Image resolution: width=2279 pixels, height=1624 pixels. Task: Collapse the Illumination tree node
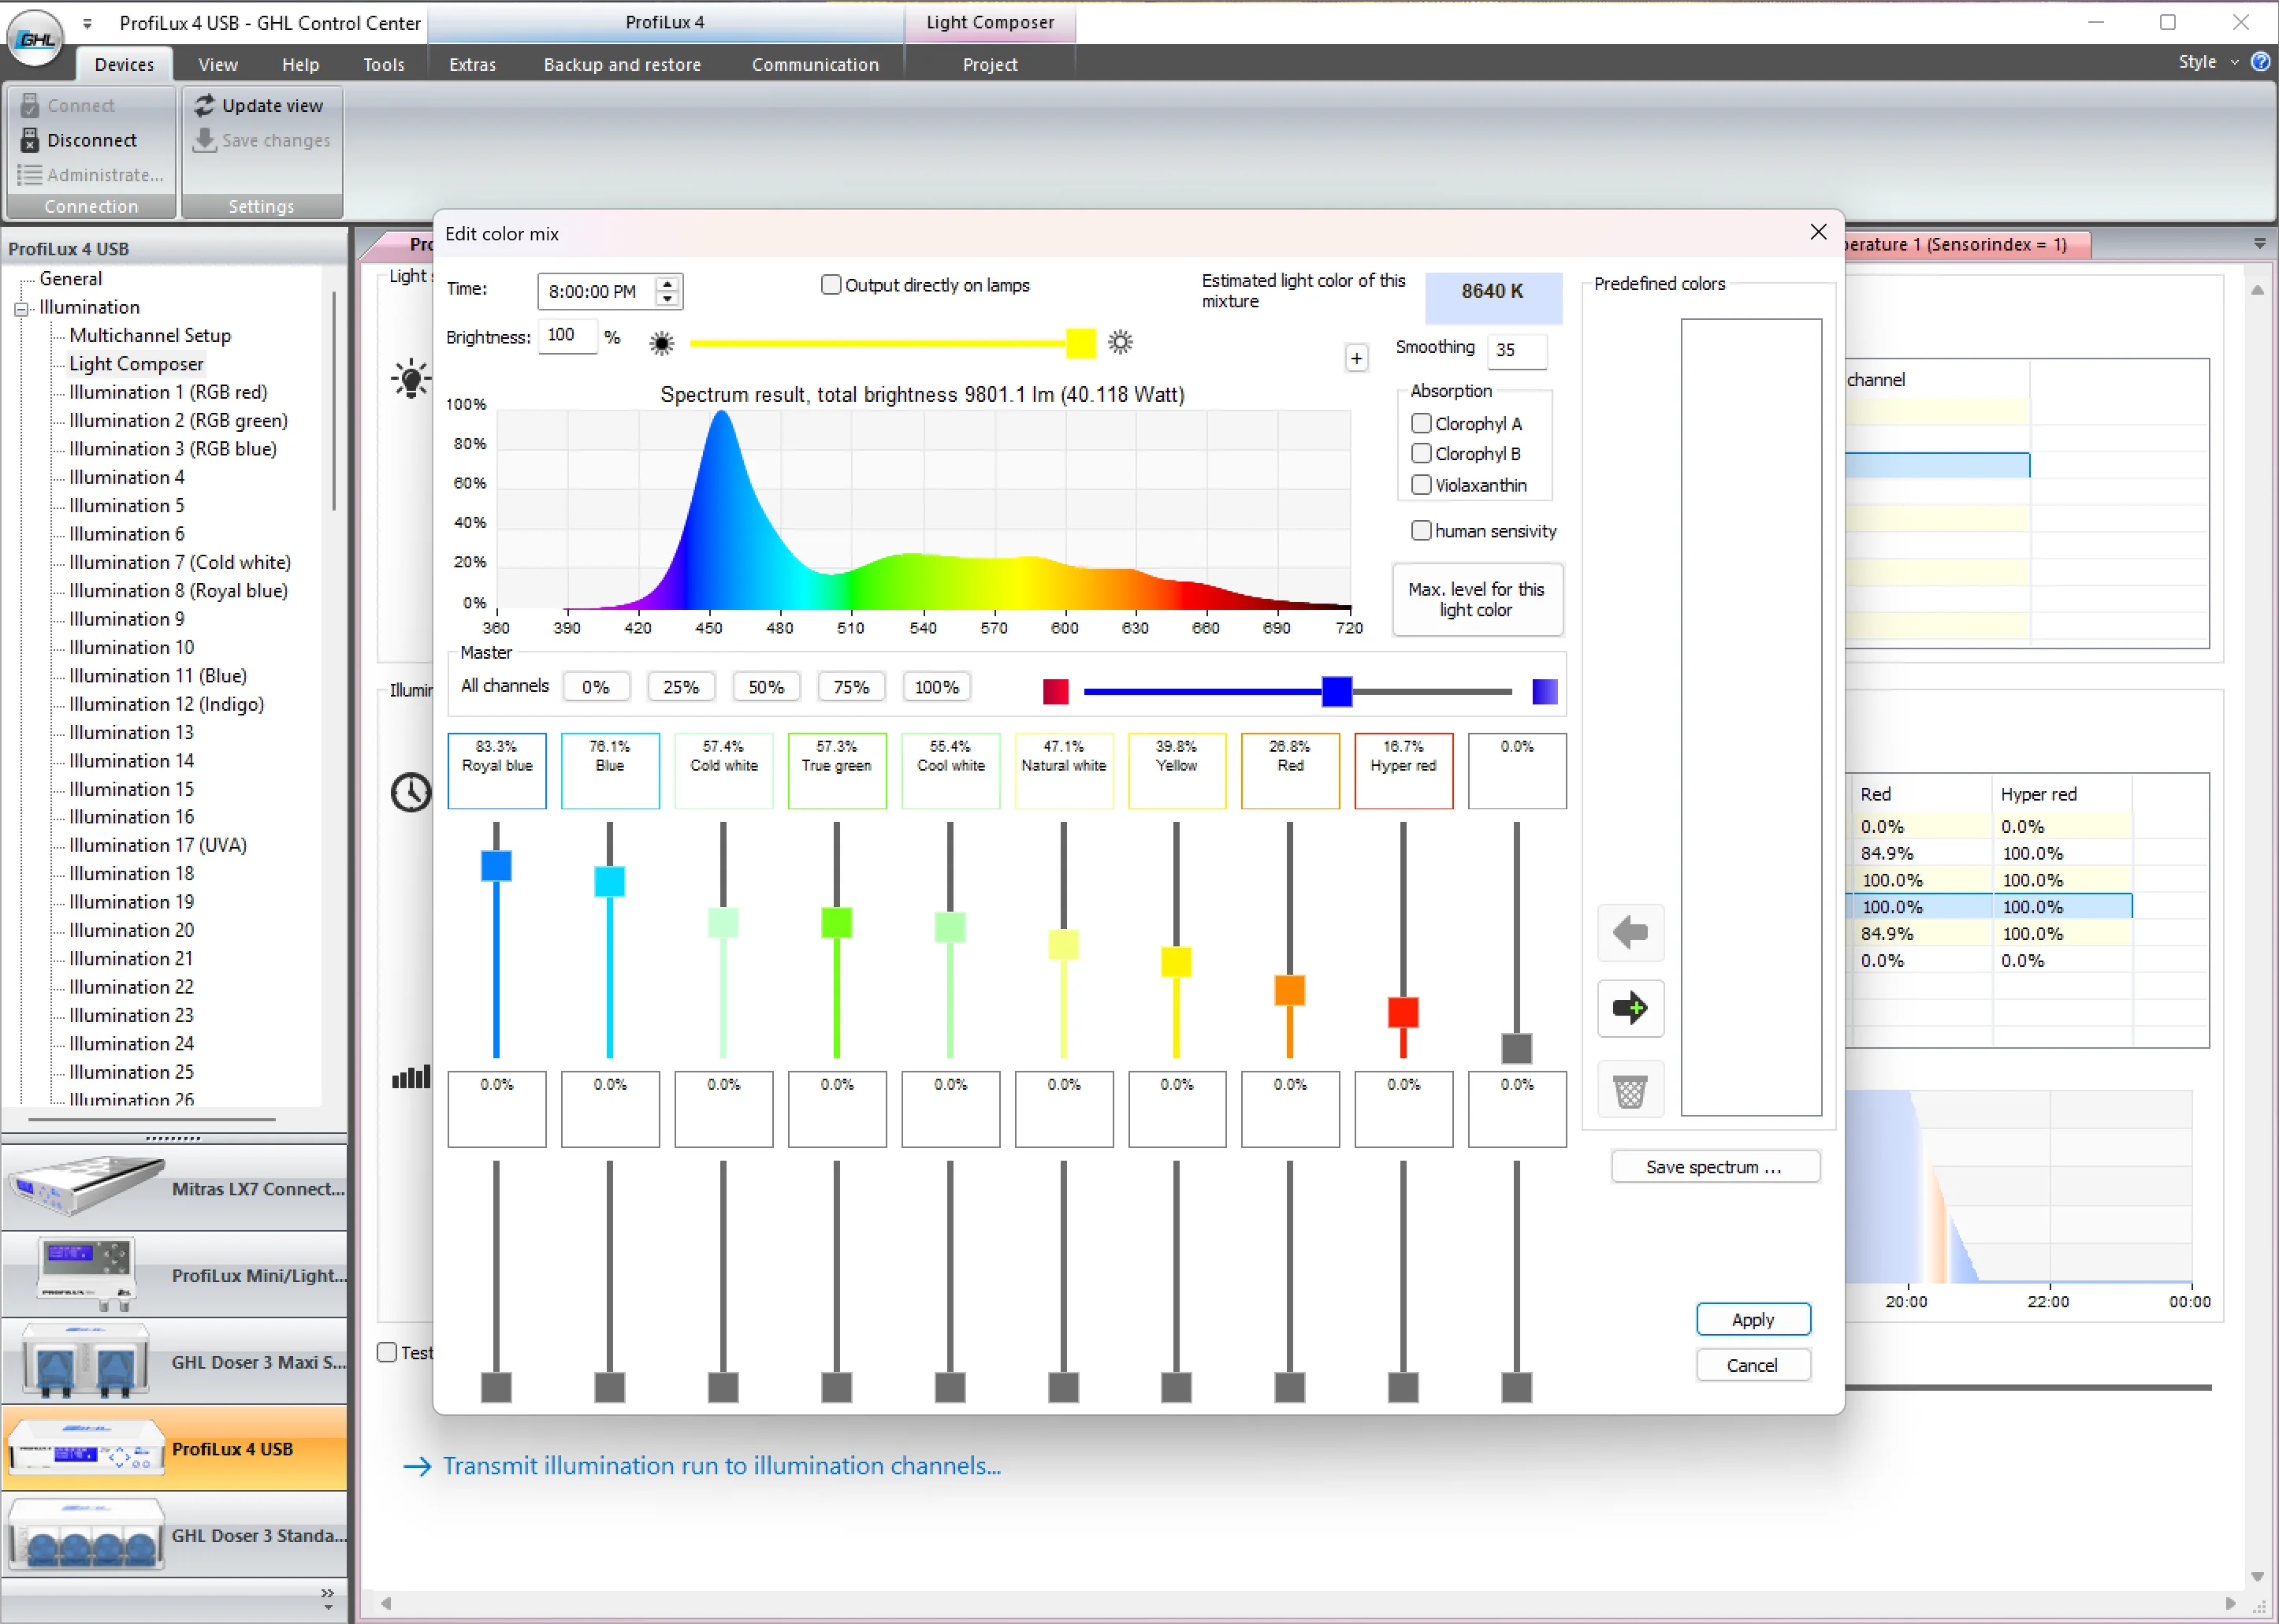(20, 308)
